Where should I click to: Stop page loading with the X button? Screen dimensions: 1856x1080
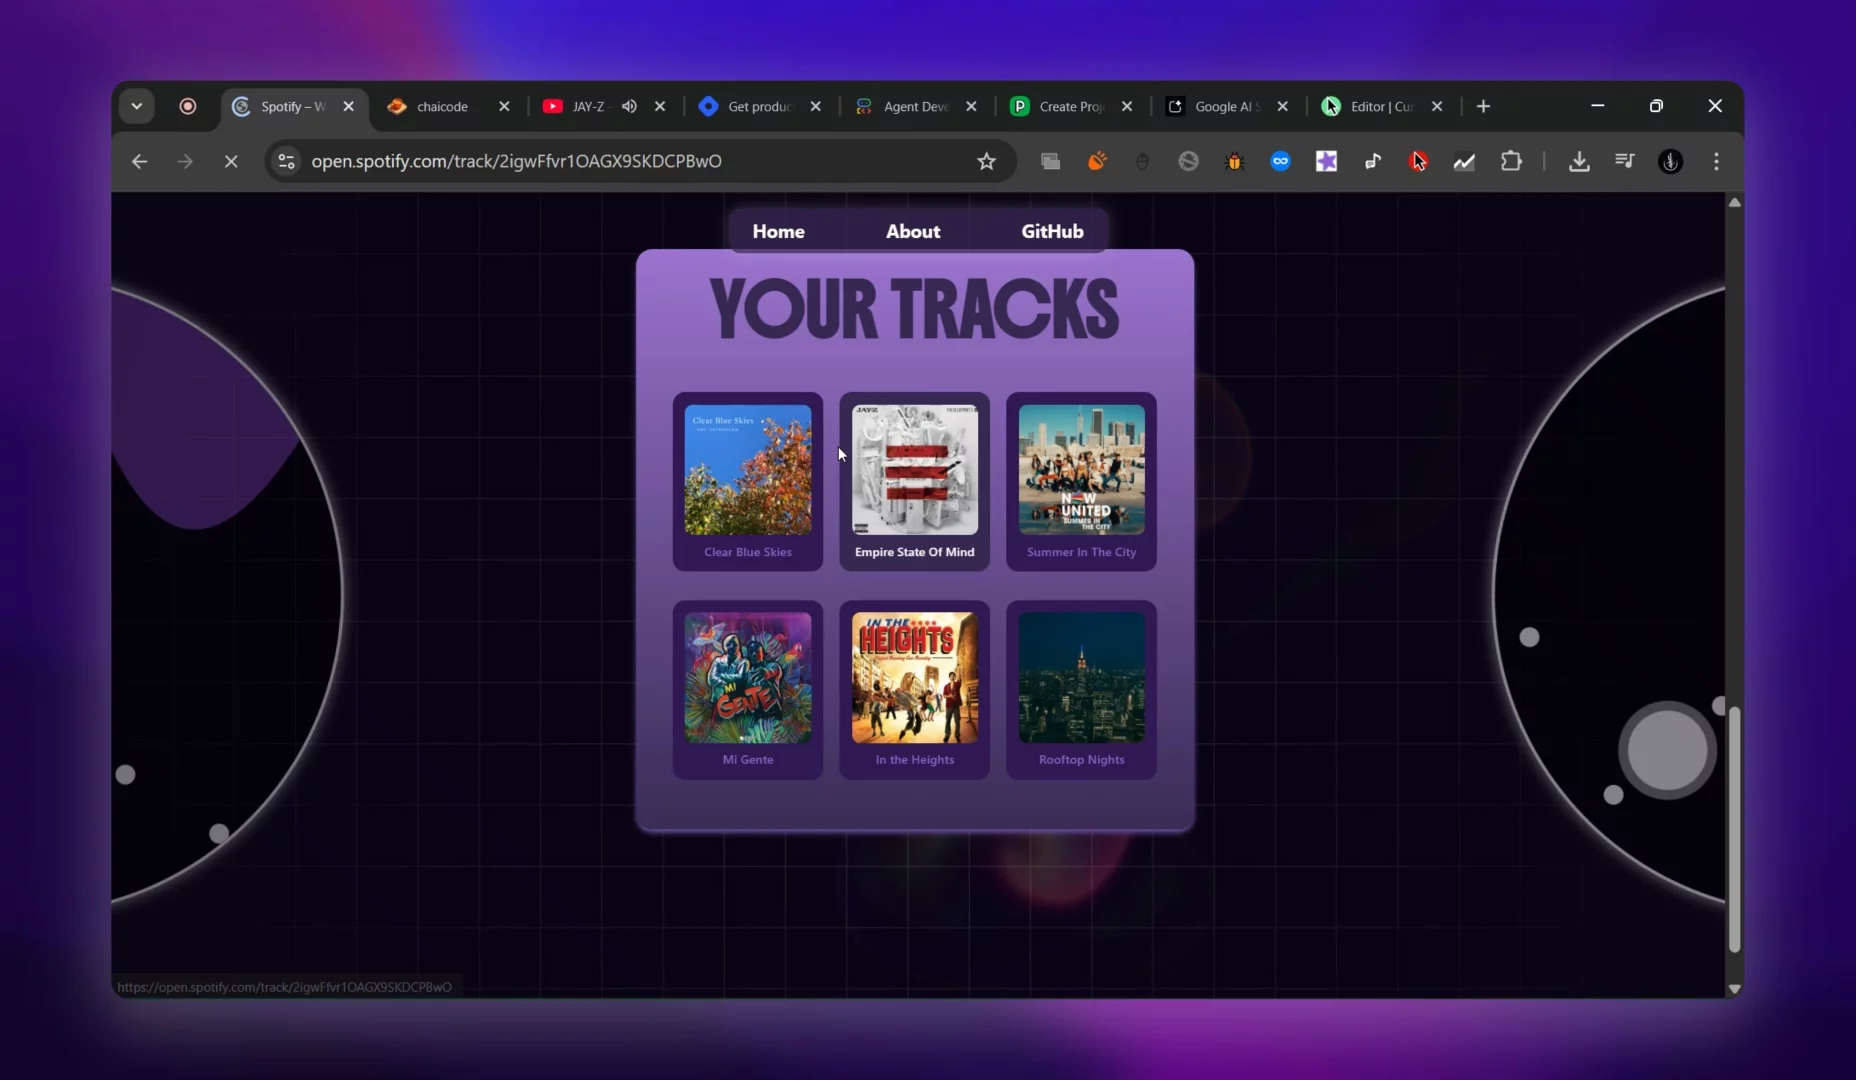[231, 161]
